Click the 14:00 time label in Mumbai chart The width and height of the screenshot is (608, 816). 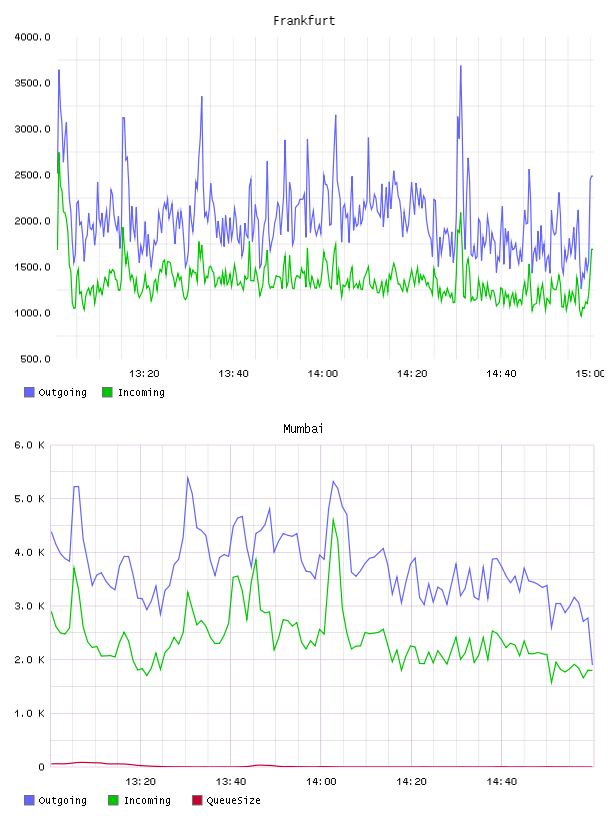[321, 782]
